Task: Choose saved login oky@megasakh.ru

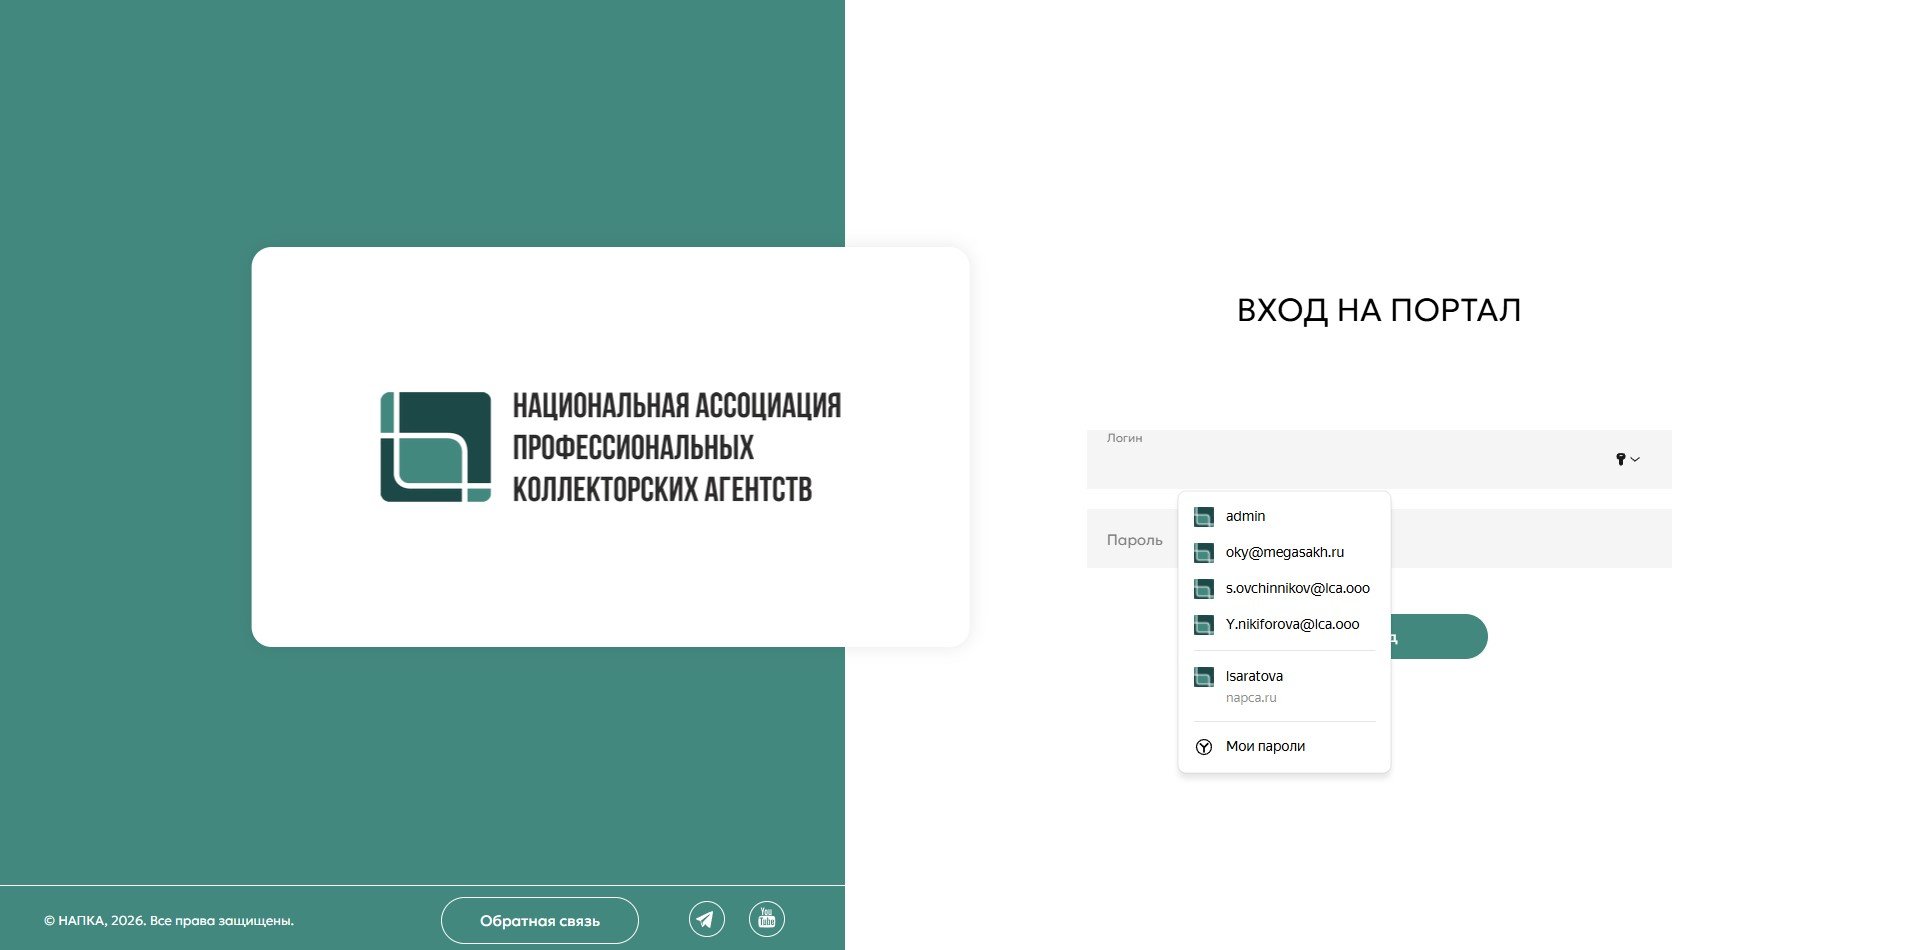Action: pos(1284,552)
